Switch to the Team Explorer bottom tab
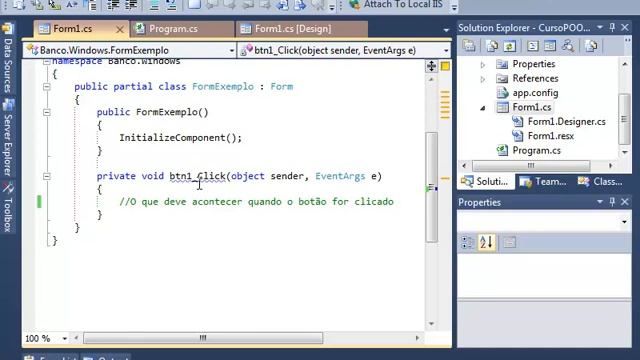The height and width of the screenshot is (360, 640). pos(543,182)
